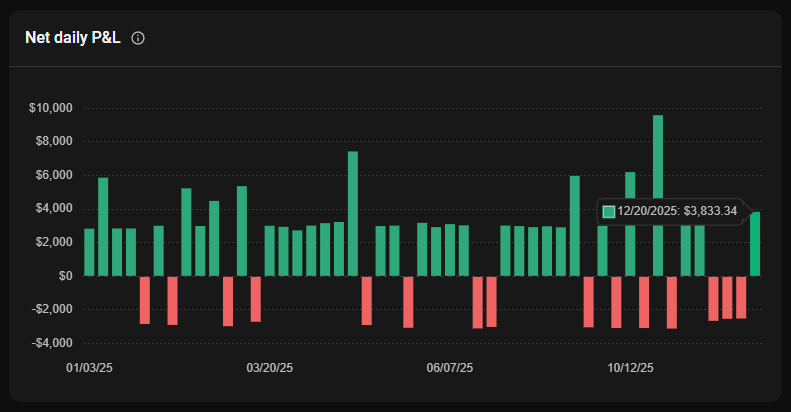Click the Net daily P&L title
This screenshot has width=791, height=412.
[x=72, y=38]
